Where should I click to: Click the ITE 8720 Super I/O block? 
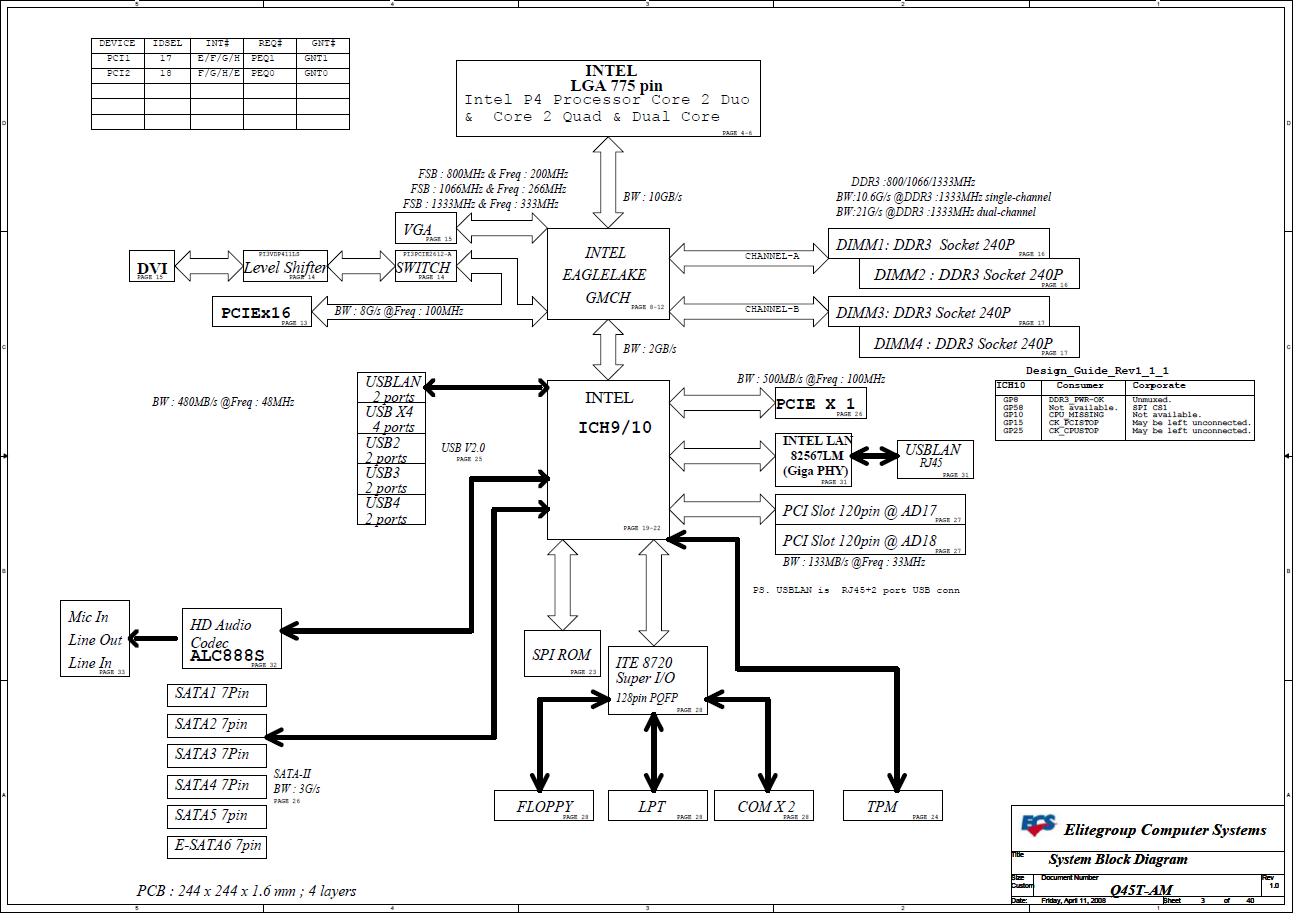[x=657, y=680]
